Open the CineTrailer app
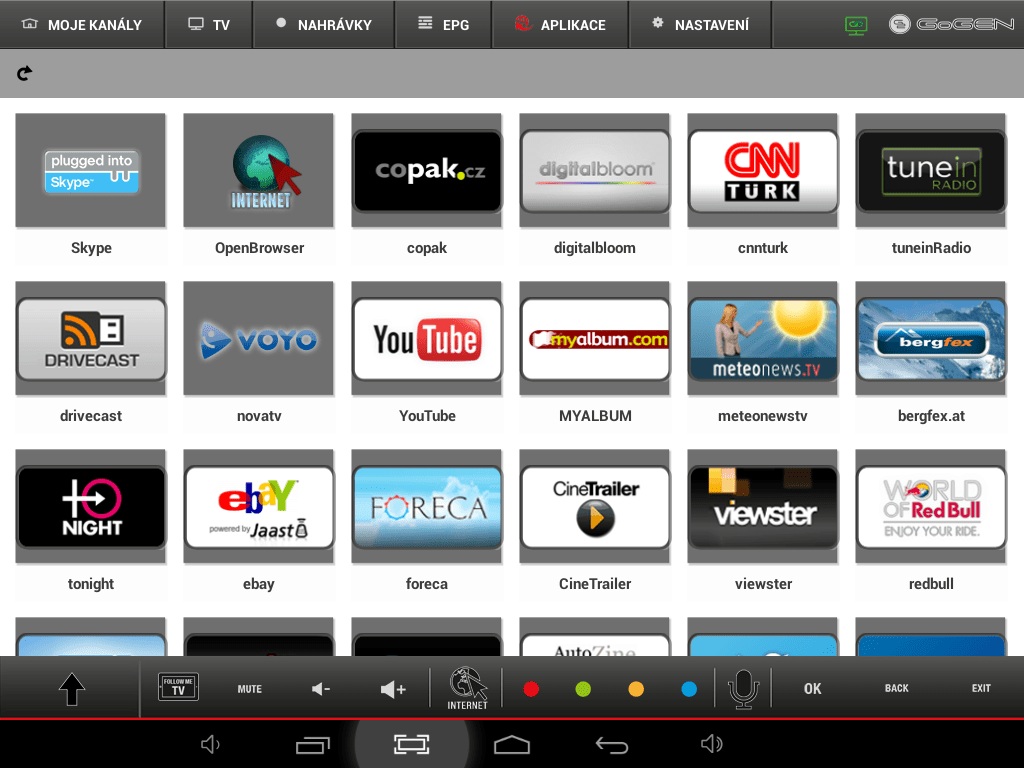Viewport: 1024px width, 768px height. (594, 506)
